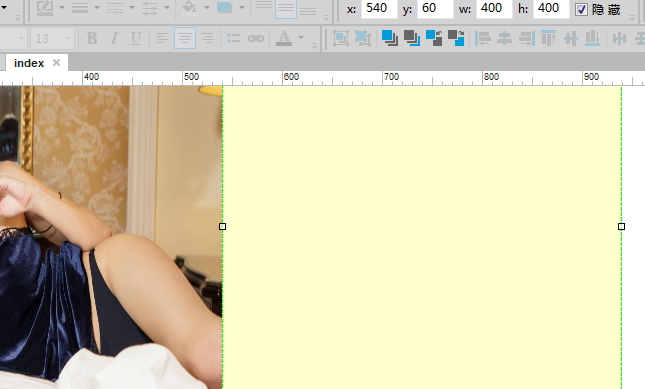Set vertical text alignment to bottom
645x389 pixels.
(x=308, y=9)
